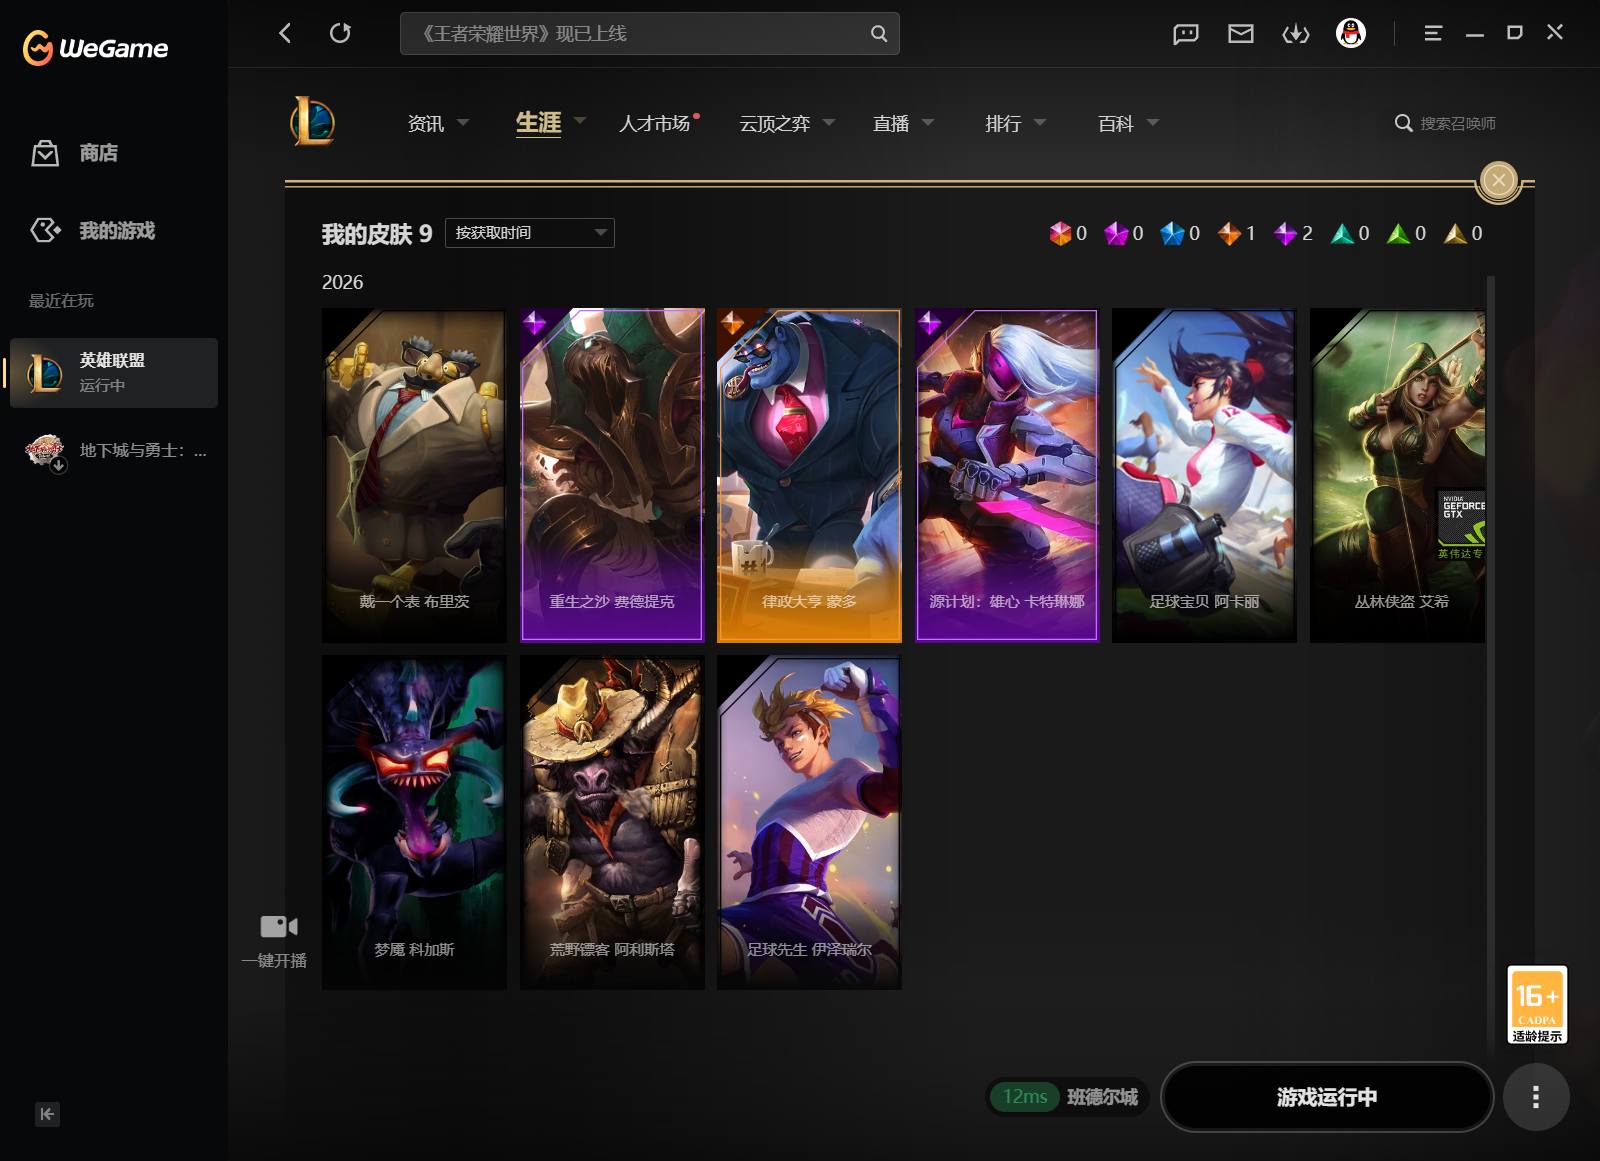Open the 律政大亨 蒙多 skin card
This screenshot has width=1600, height=1161.
tap(809, 475)
